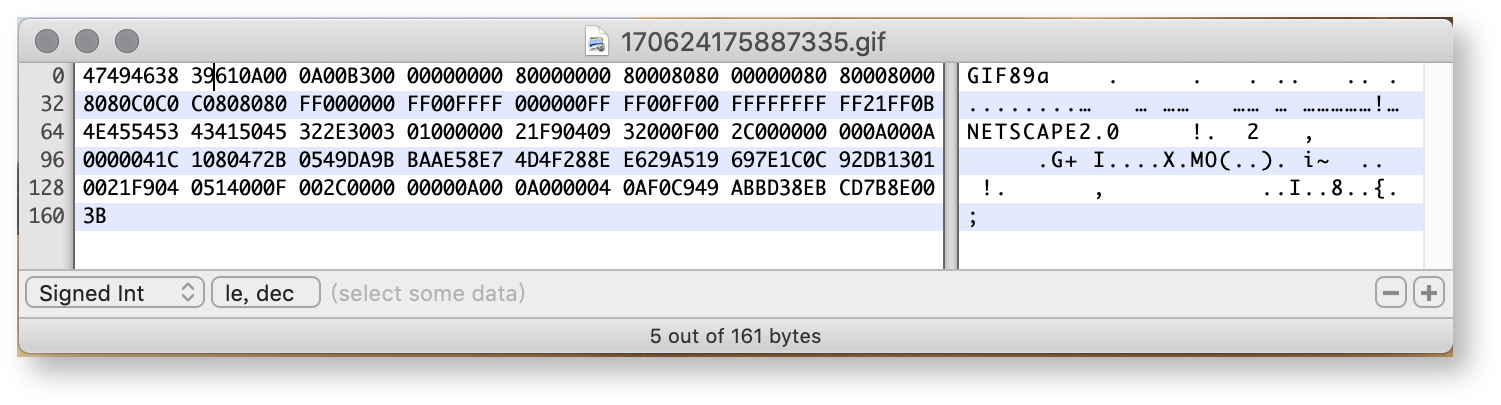Click the inspector value field reading 'select some data'
The height and width of the screenshot is (405, 1501).
pyautogui.click(x=428, y=294)
